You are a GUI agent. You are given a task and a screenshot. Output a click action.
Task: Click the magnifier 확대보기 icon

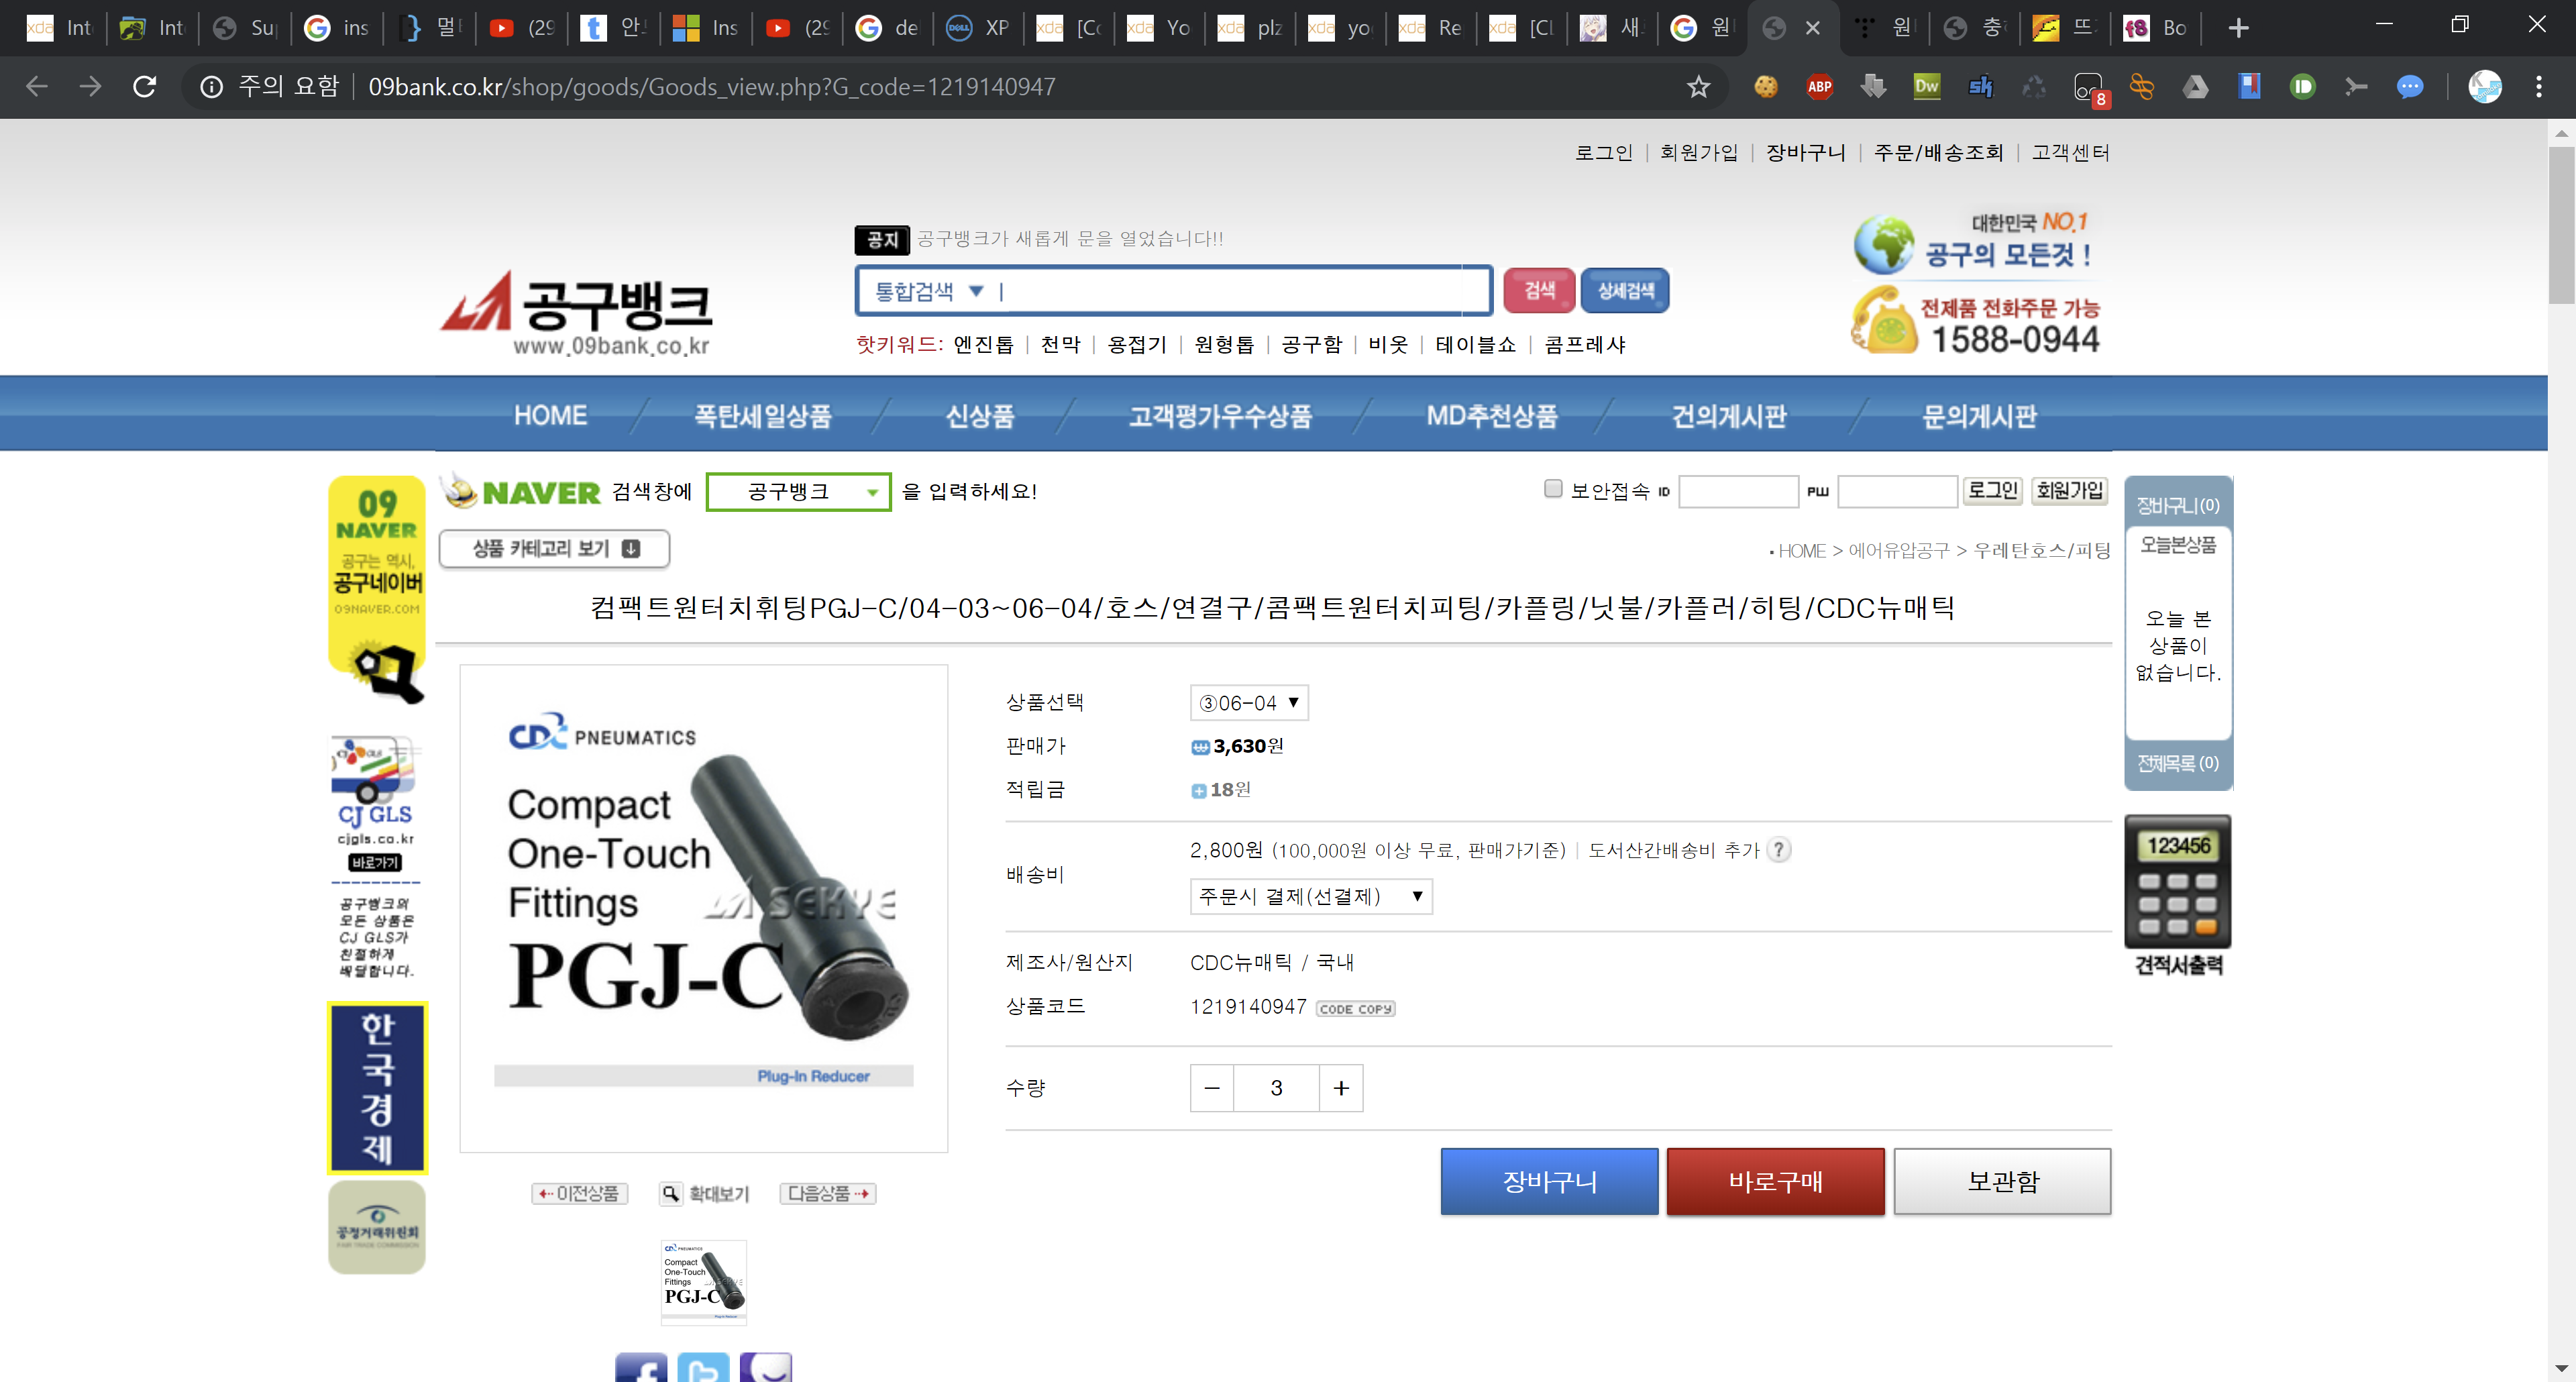coord(671,1193)
